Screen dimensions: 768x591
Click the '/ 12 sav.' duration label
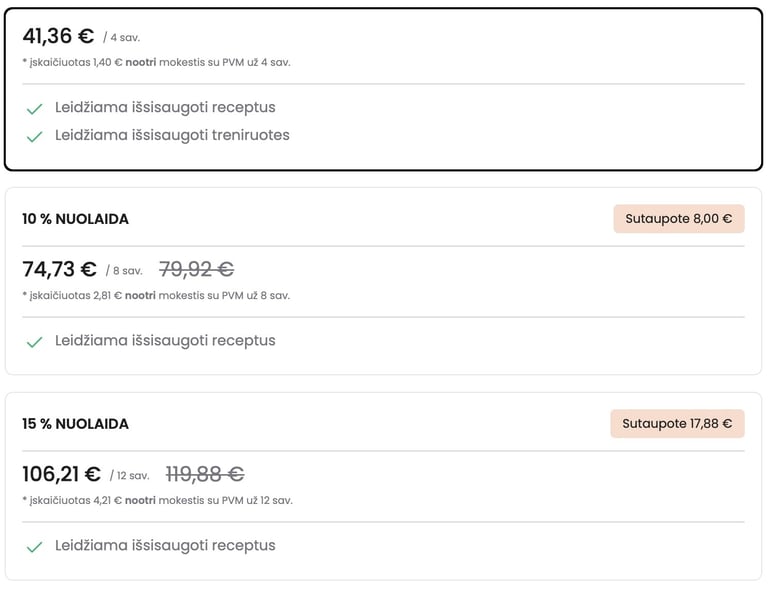pos(129,476)
